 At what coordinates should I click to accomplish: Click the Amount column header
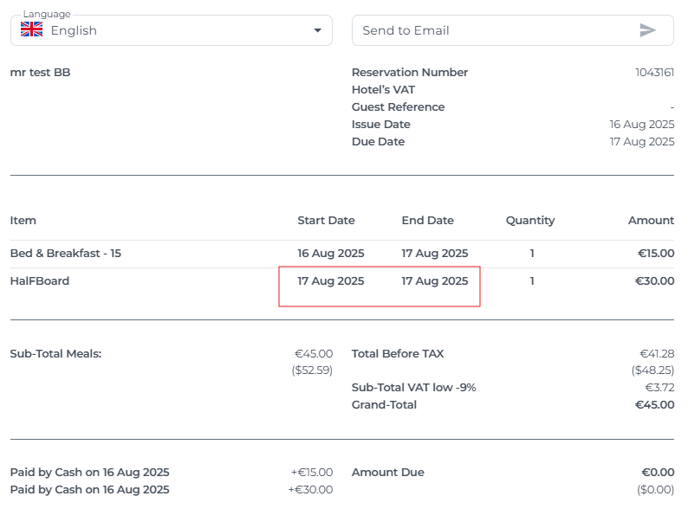[651, 220]
